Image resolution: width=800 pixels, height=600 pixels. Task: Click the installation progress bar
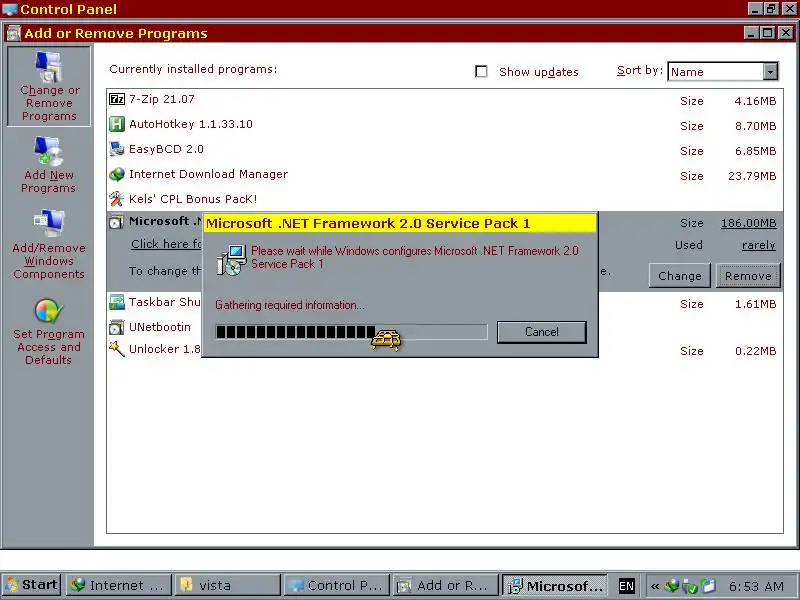[x=351, y=332]
